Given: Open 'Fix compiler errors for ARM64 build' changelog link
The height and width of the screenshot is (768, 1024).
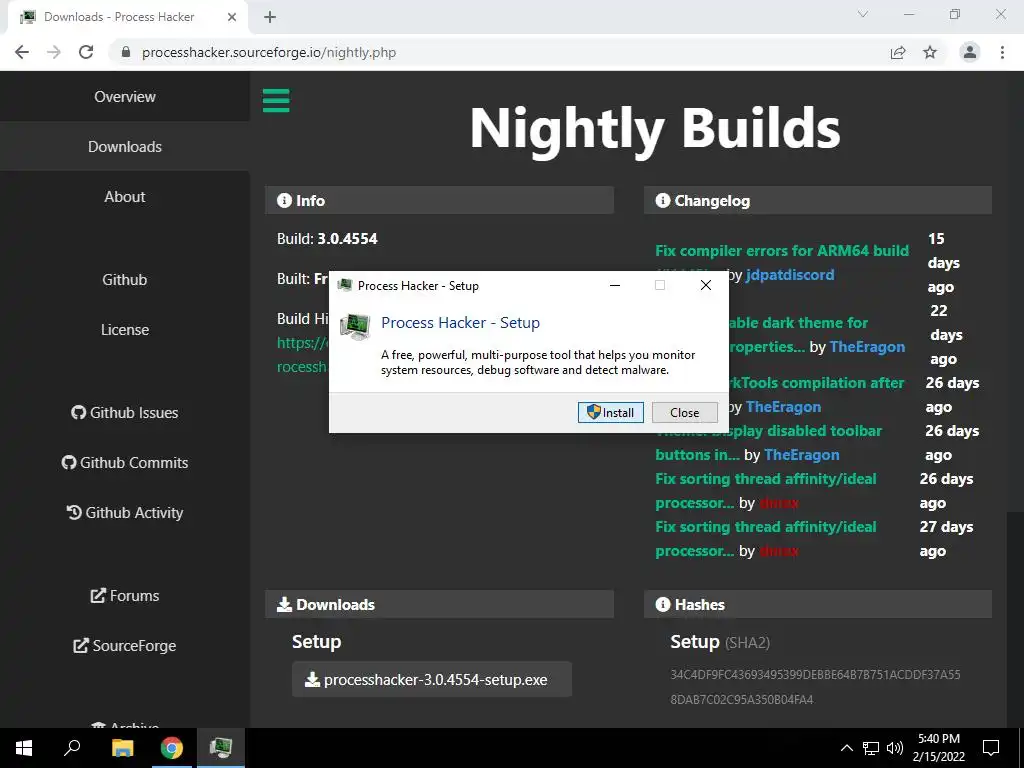Looking at the screenshot, I should click(782, 251).
